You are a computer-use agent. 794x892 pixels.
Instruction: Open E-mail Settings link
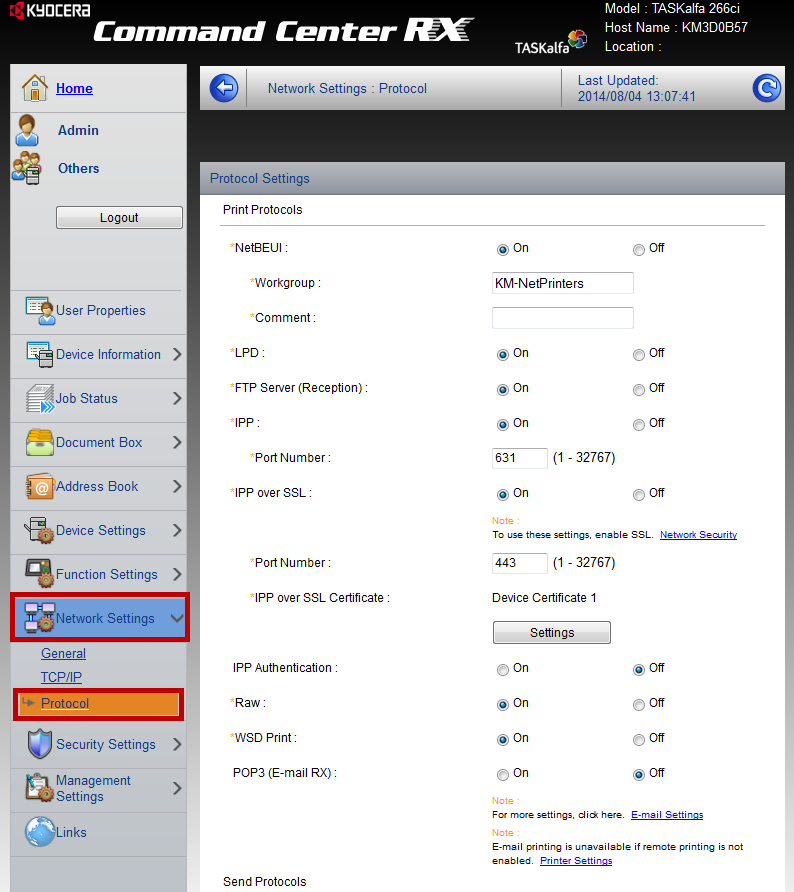tap(667, 815)
